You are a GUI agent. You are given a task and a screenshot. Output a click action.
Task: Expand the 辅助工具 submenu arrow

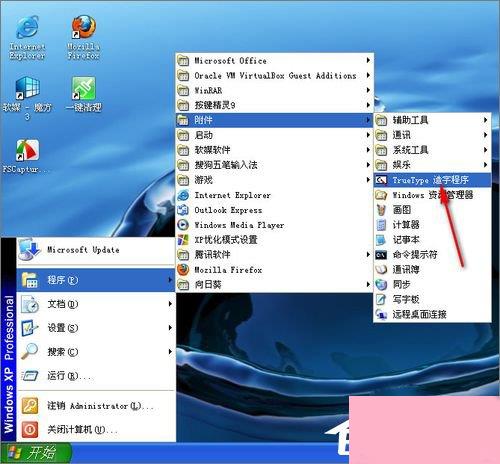click(x=486, y=120)
